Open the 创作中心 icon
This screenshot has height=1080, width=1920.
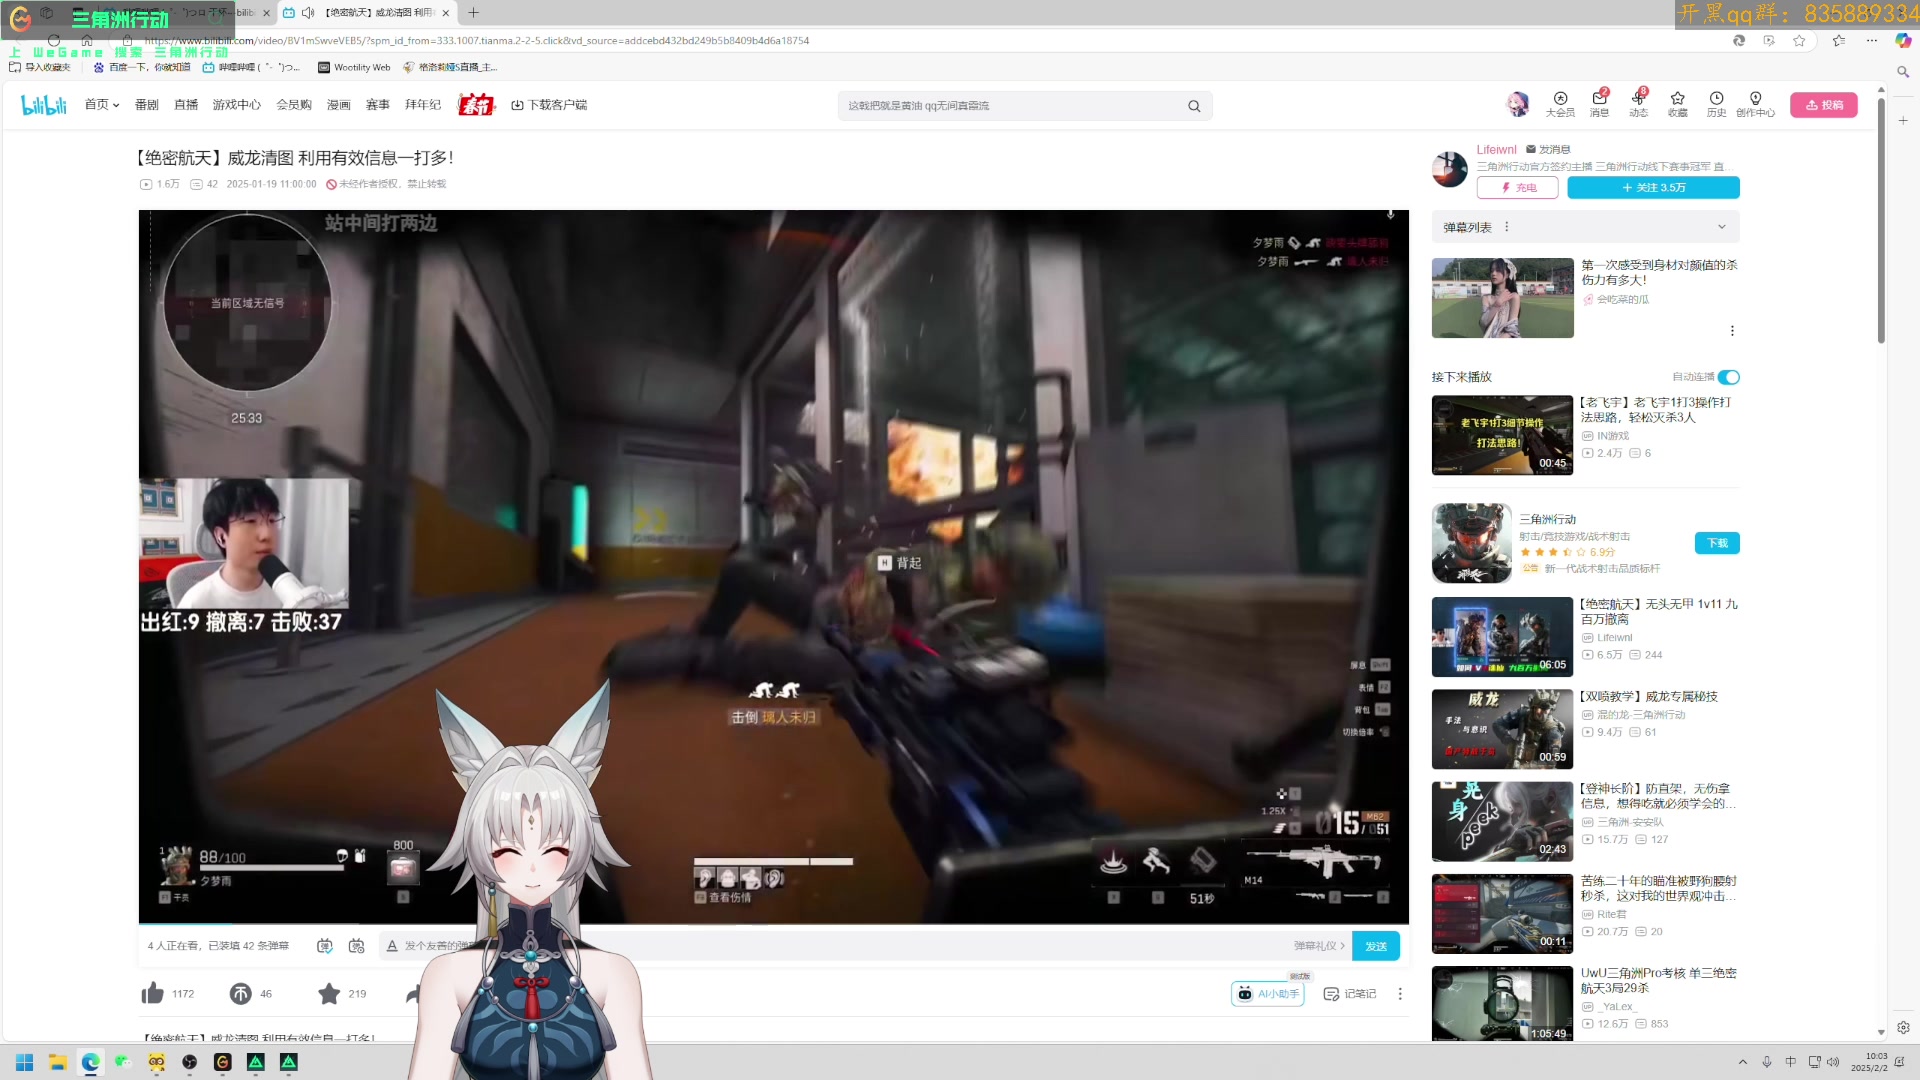point(1755,104)
